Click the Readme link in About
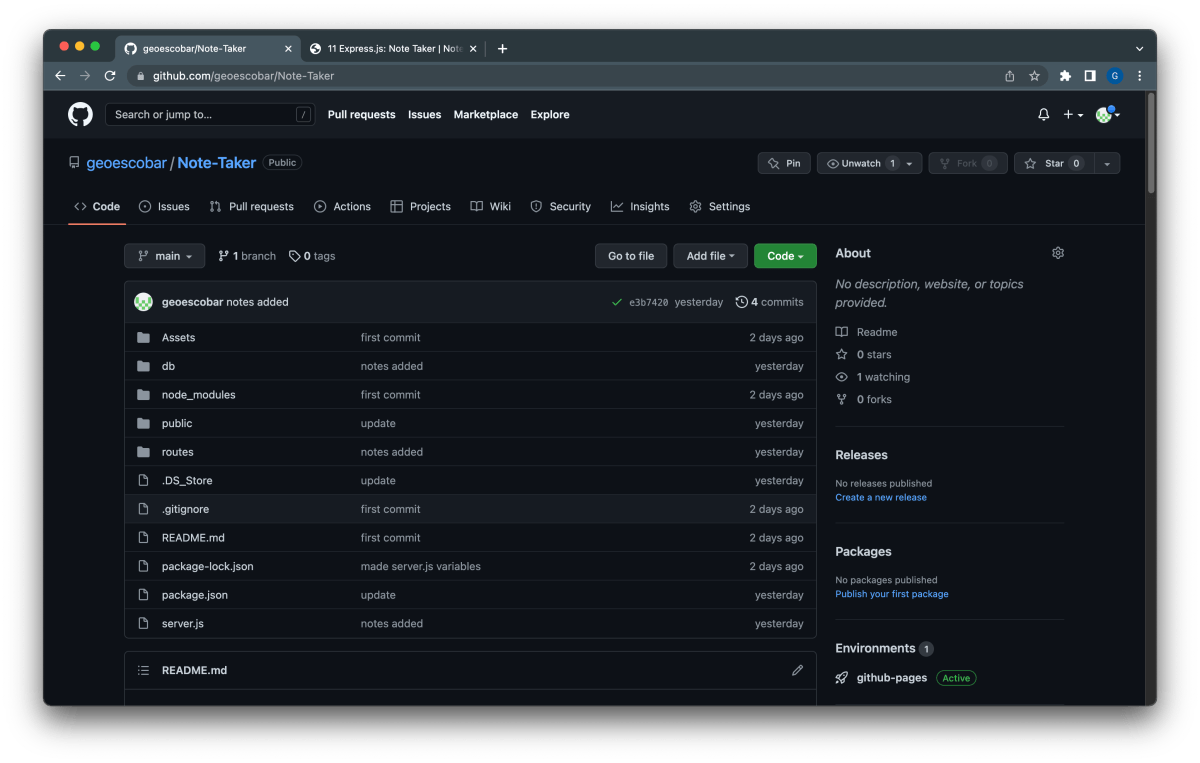 pyautogui.click(x=867, y=332)
